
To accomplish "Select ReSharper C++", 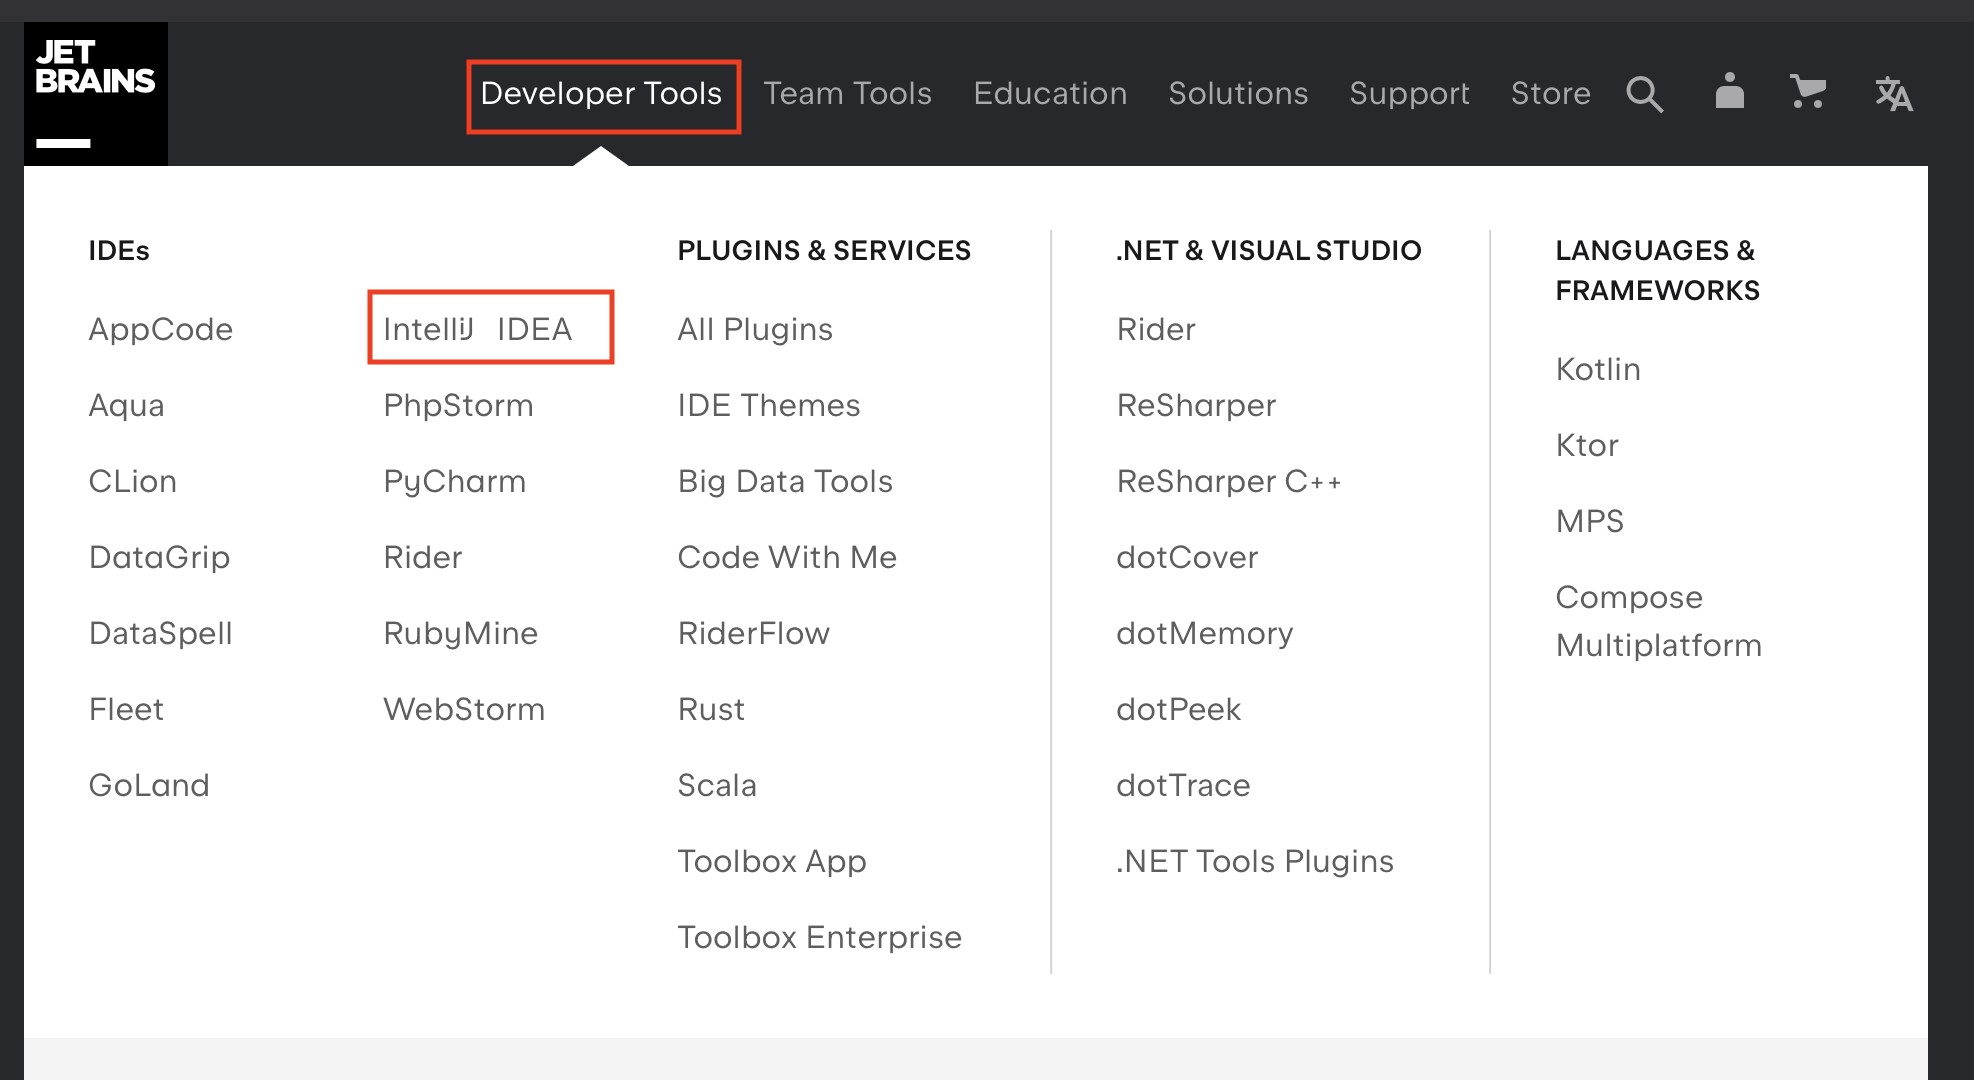I will [x=1228, y=481].
